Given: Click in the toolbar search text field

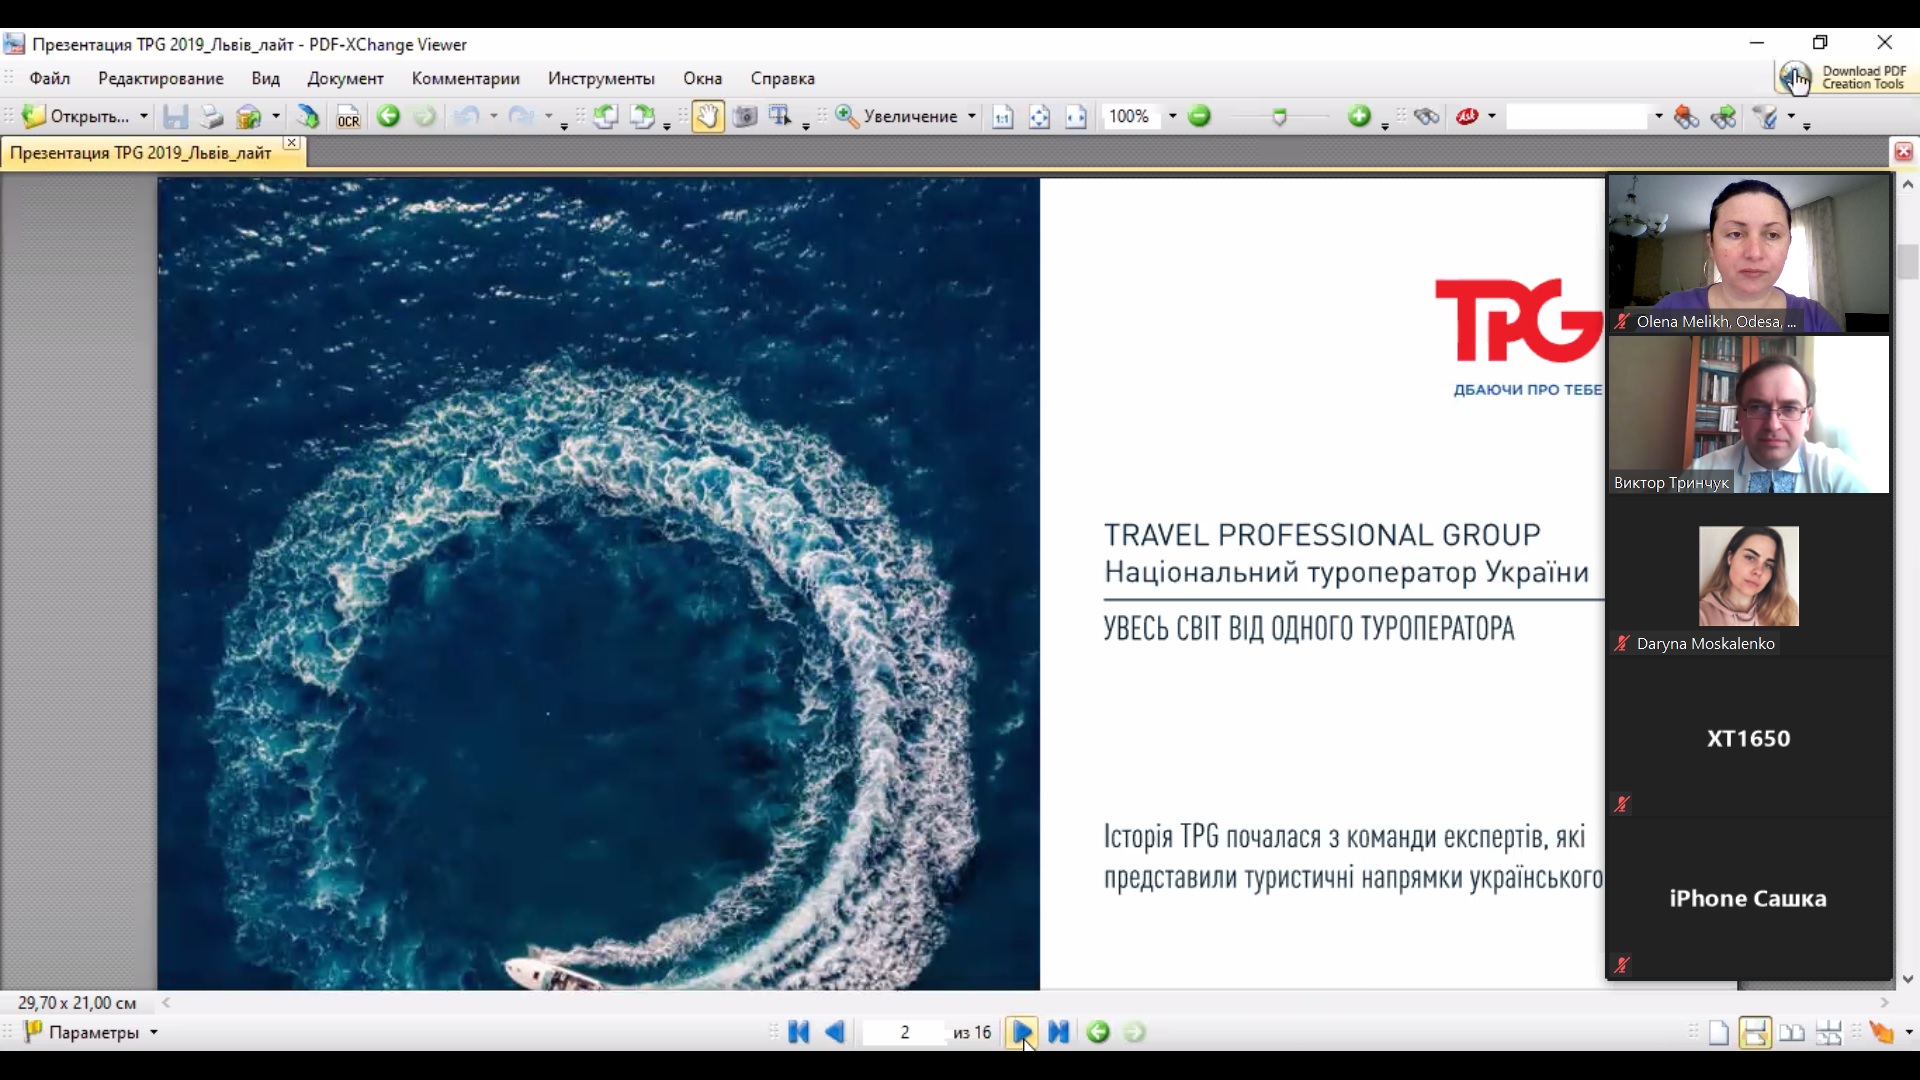Looking at the screenshot, I should [1577, 116].
